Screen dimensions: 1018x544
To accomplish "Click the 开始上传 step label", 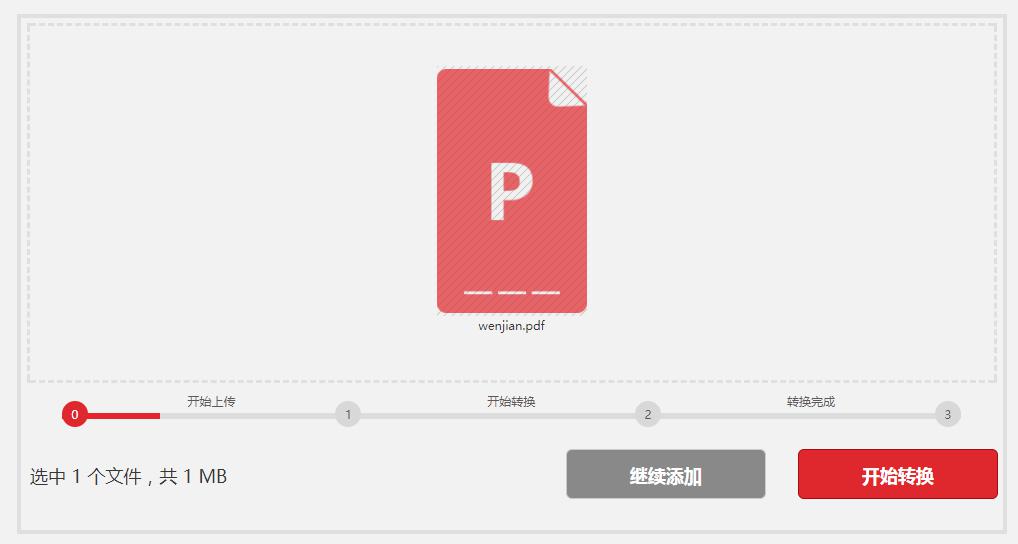I will 211,401.
